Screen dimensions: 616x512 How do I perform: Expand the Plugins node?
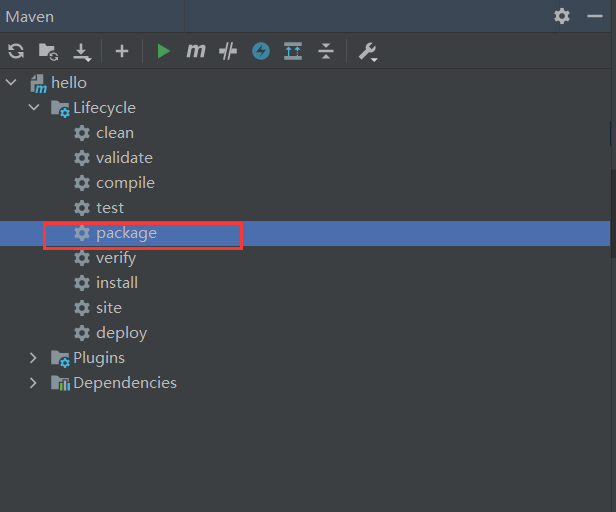coord(33,358)
